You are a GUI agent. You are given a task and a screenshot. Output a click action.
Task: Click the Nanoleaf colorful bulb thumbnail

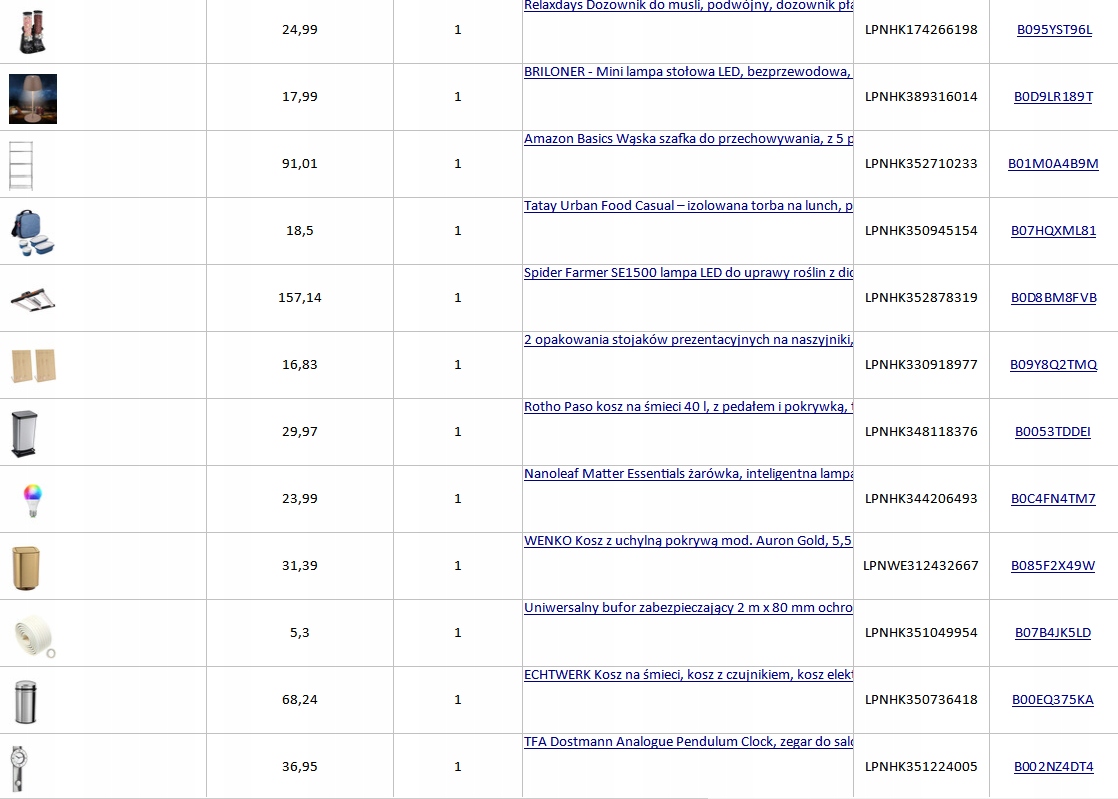tap(33, 499)
